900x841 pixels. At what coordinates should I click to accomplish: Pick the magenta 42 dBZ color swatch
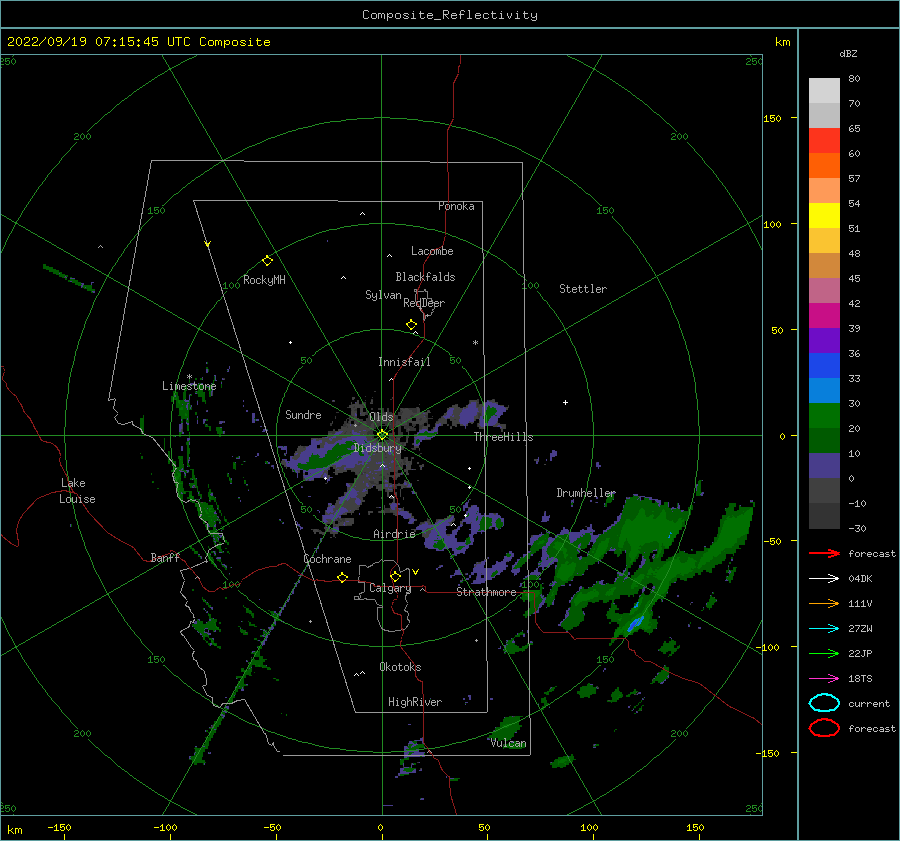(x=824, y=316)
